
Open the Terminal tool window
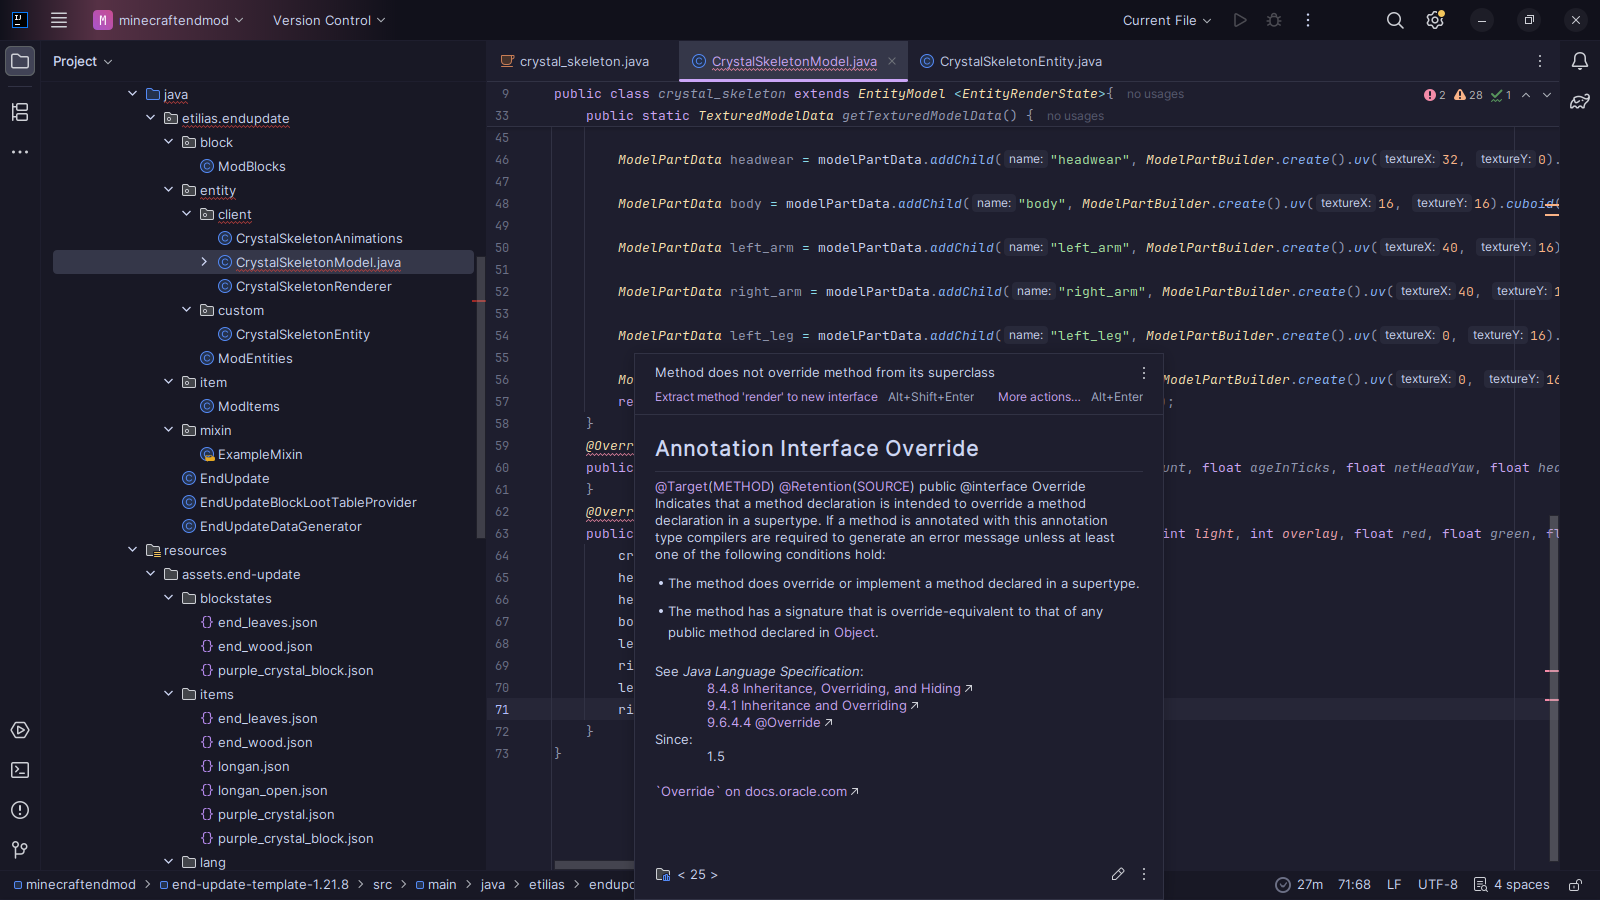click(x=20, y=770)
